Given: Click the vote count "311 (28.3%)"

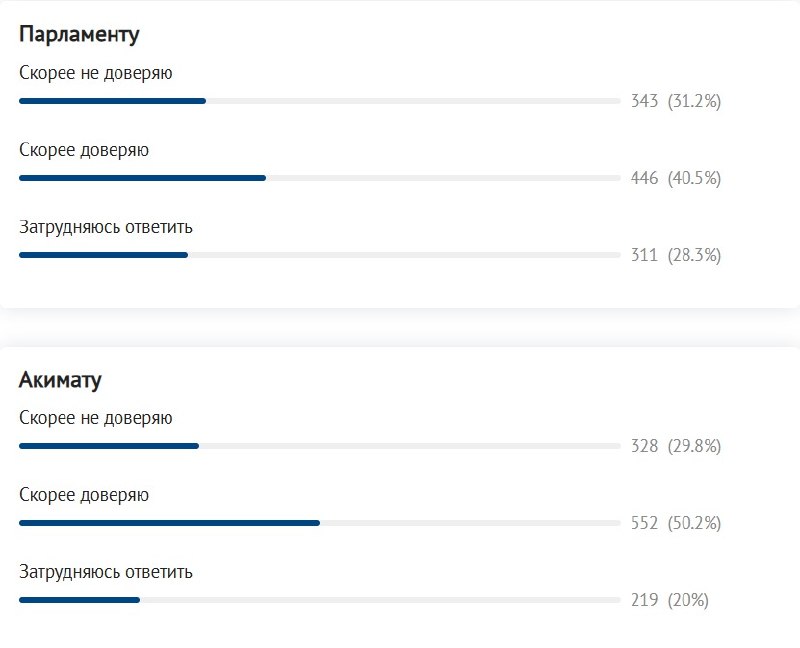Looking at the screenshot, I should (676, 255).
